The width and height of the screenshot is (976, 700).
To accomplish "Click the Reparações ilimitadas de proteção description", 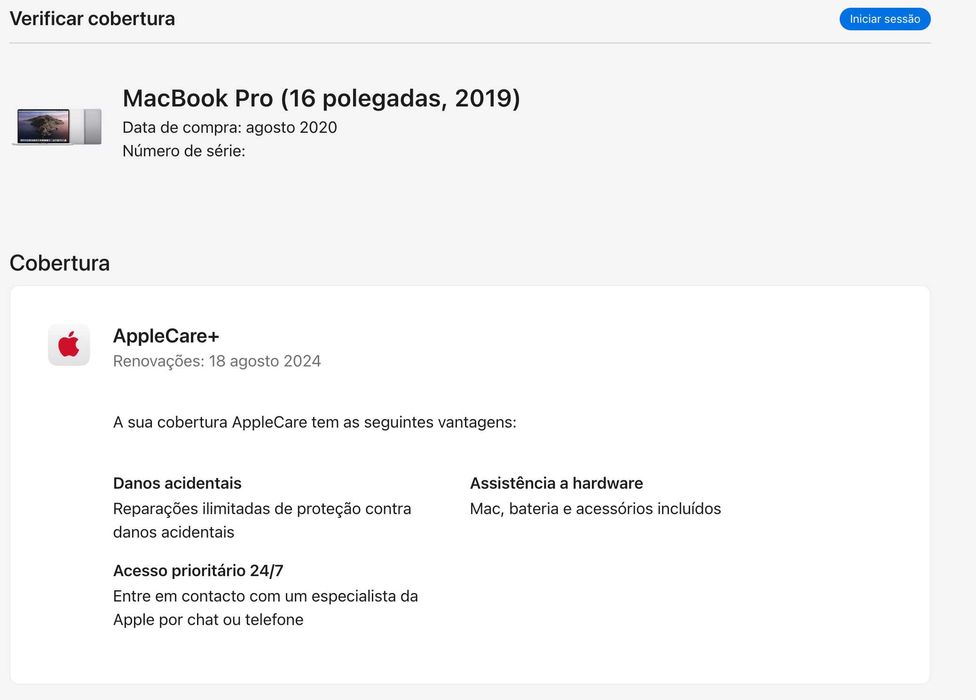I will point(262,509).
